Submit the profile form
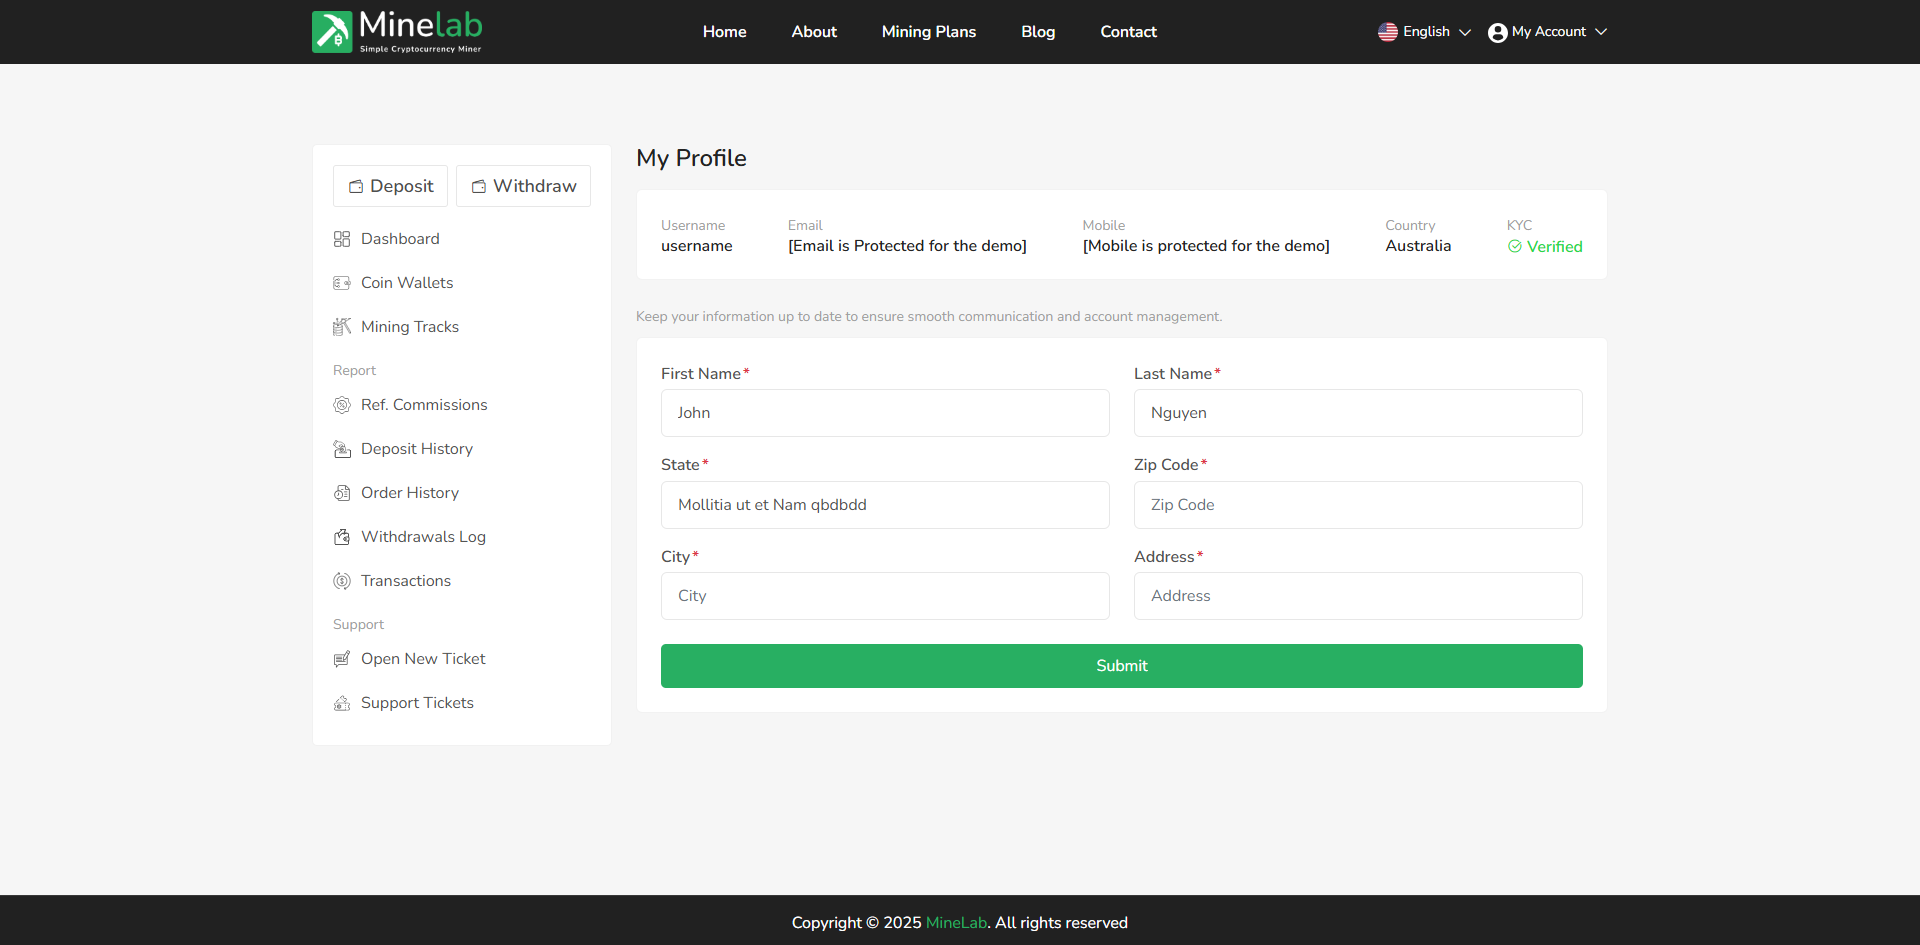Screen dimensions: 1920x945 point(1121,666)
